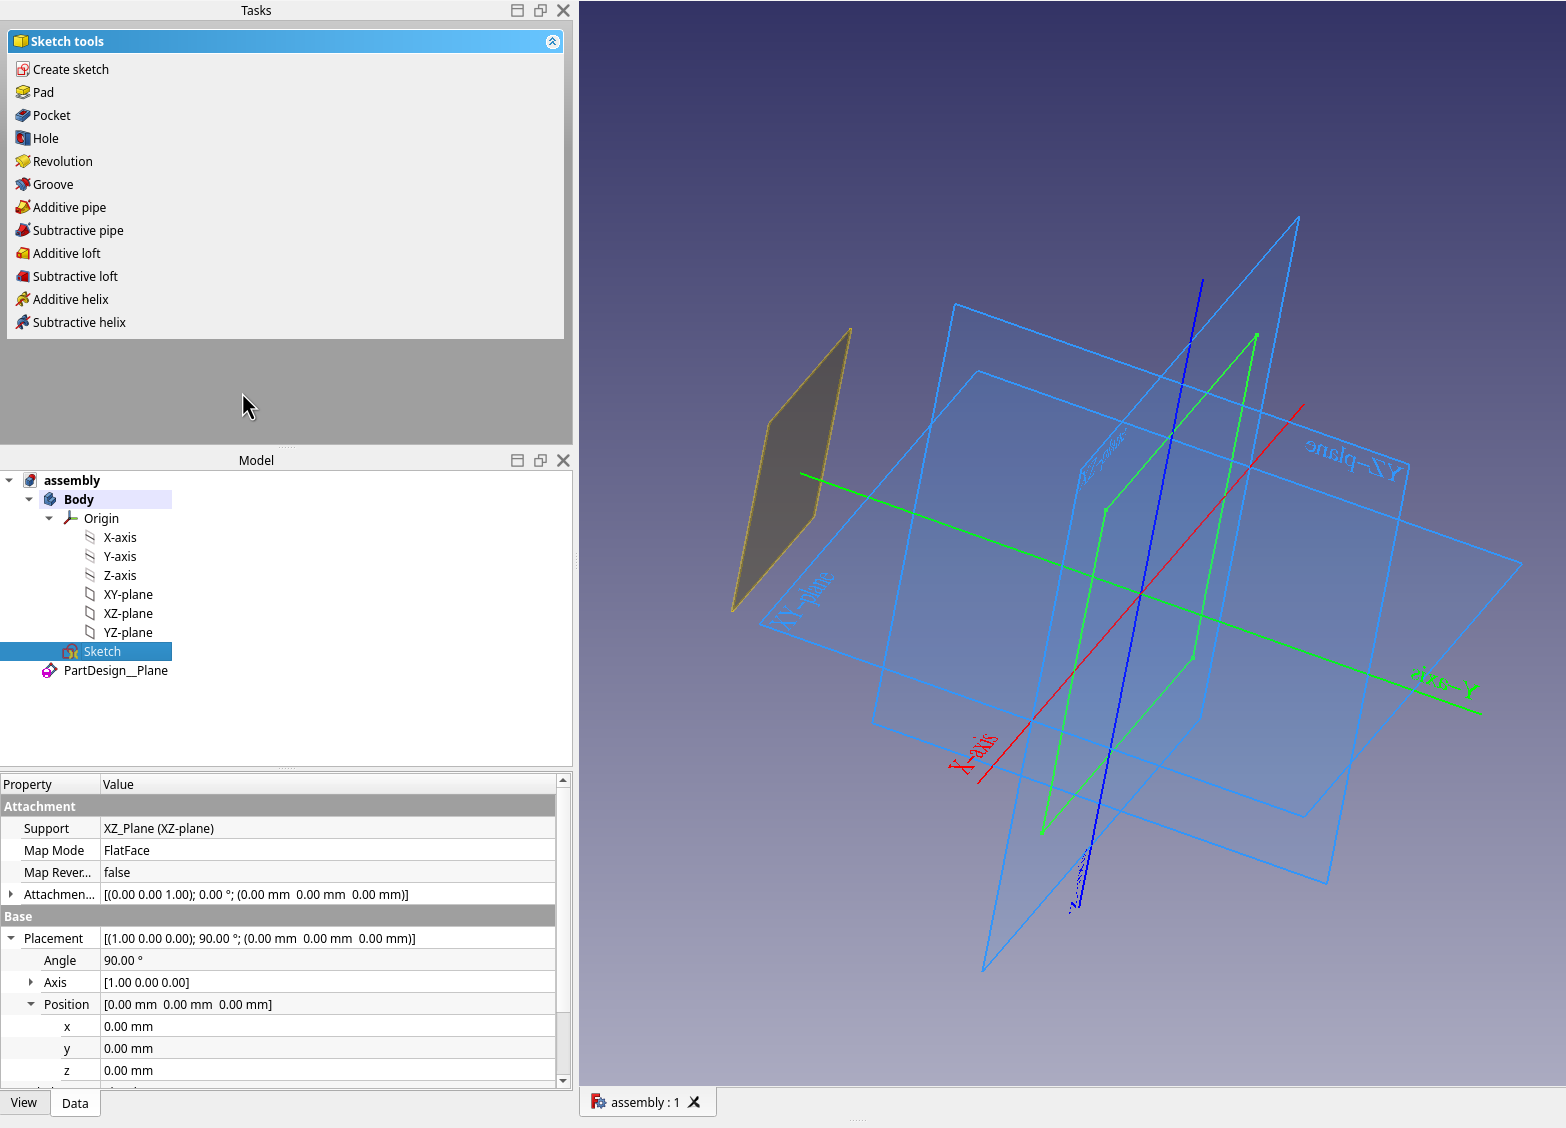This screenshot has width=1566, height=1128.
Task: Expand the Axis property row
Action: click(31, 982)
